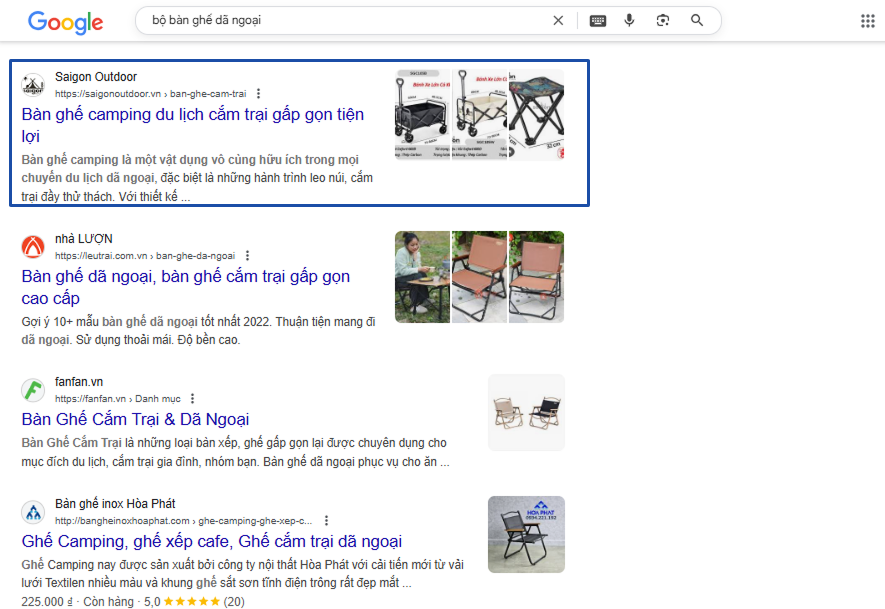Viewport: 885px width, 609px height.
Task: Open the middle brown folding chair thumbnail in the nhà LƯỢN result
Action: 480,277
